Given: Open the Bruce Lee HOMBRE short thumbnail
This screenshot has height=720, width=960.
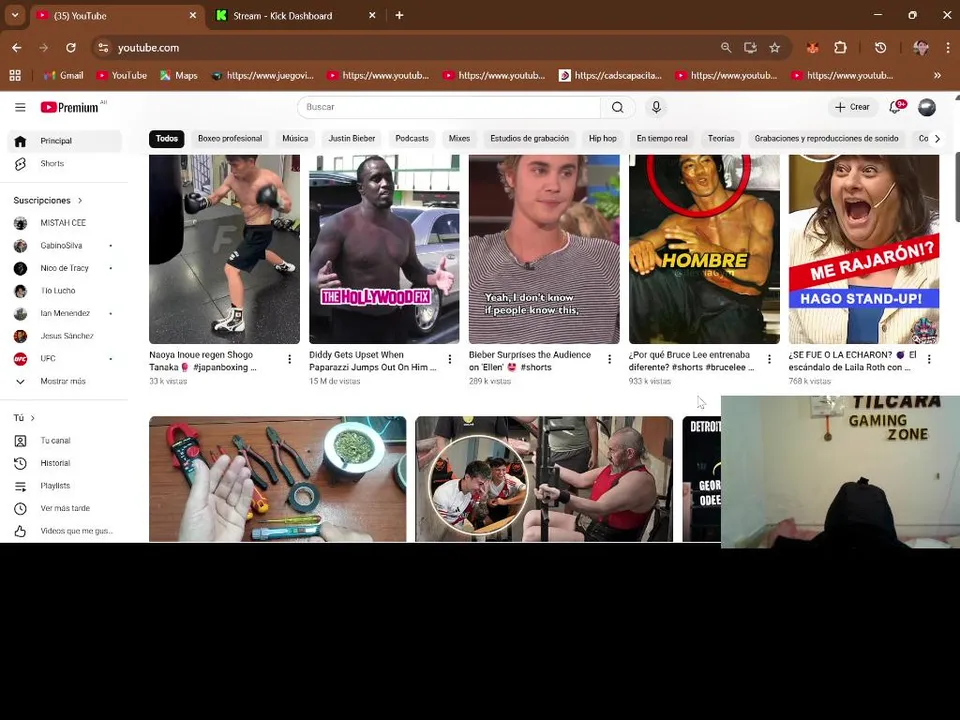Looking at the screenshot, I should [x=704, y=249].
